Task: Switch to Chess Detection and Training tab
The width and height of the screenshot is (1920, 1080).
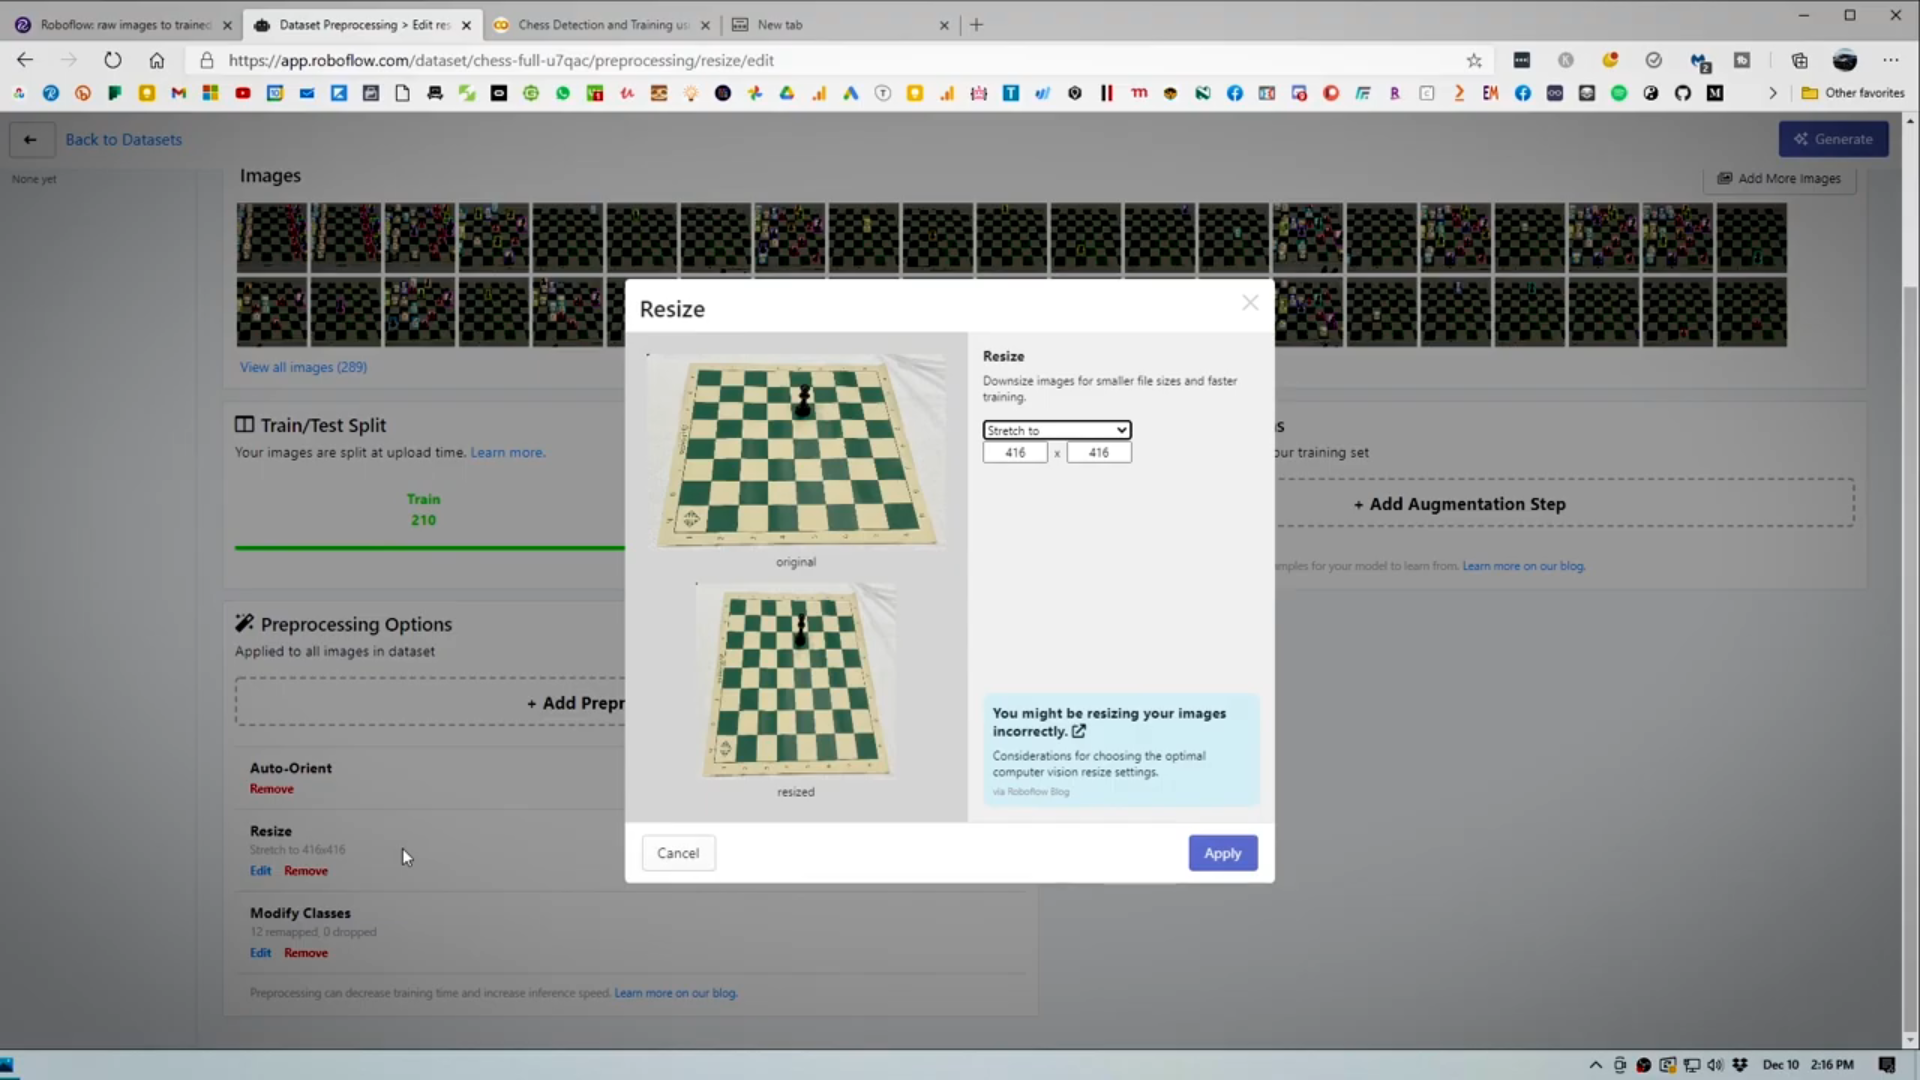Action: click(603, 25)
